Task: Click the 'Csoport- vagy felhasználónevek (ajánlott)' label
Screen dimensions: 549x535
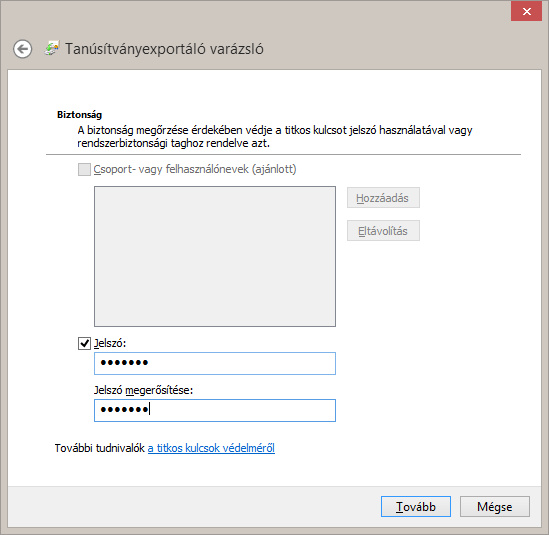Action: (x=195, y=169)
